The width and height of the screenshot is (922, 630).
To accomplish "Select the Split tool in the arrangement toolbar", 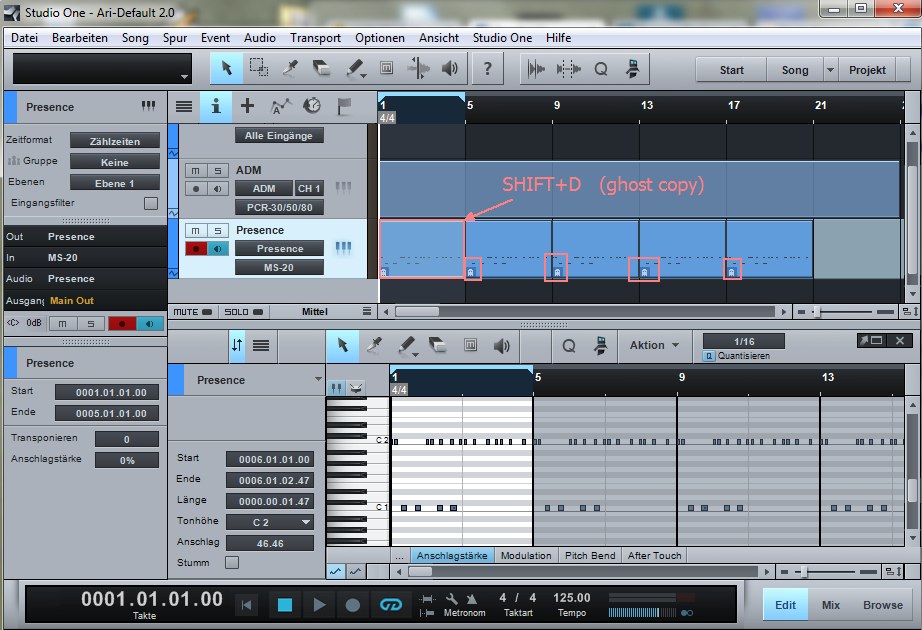I will point(290,68).
